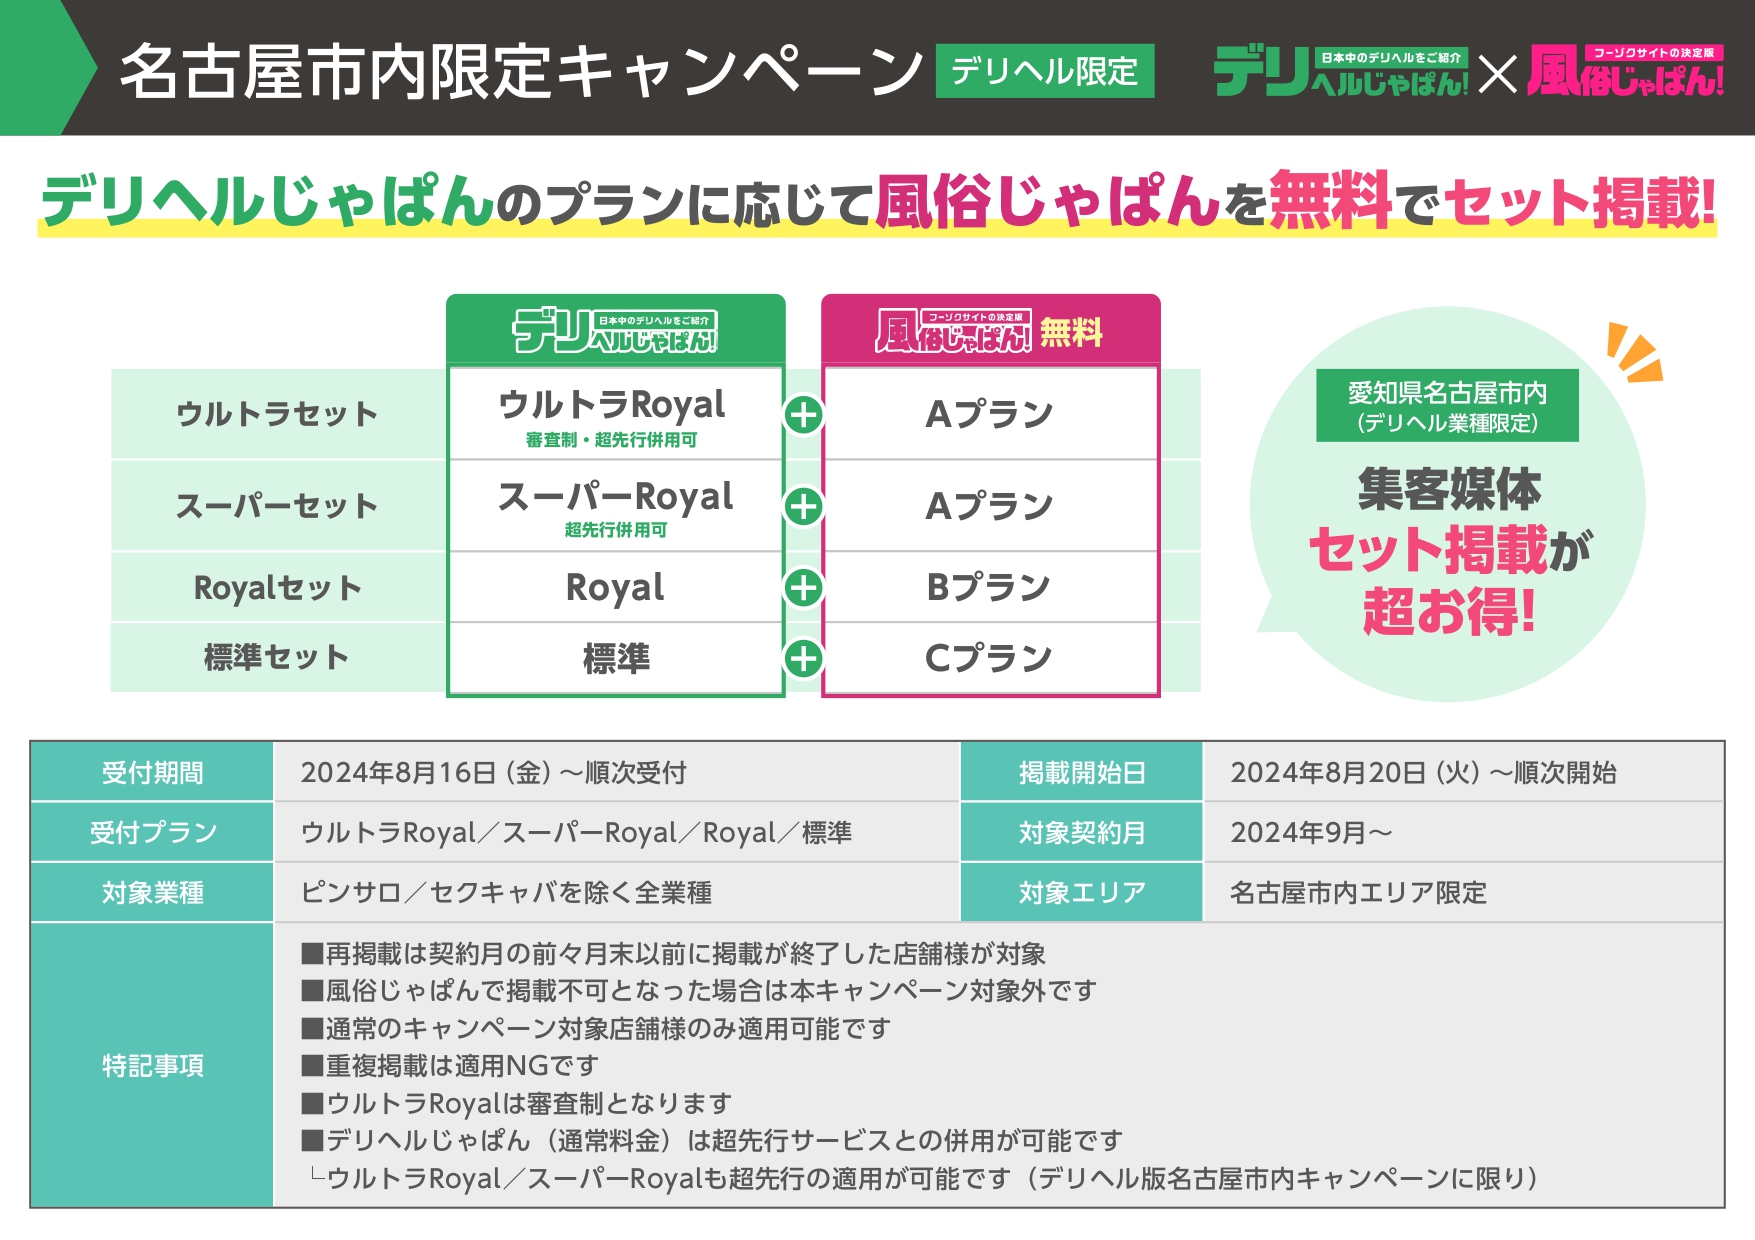Click the 掲載開始日 teal header cell
This screenshot has width=1755, height=1240.
click(x=1082, y=772)
